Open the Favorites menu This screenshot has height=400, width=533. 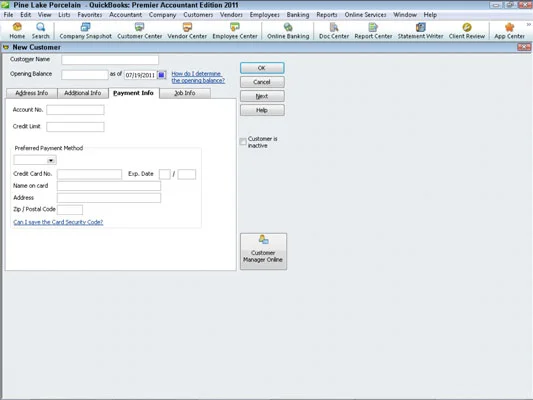90,15
